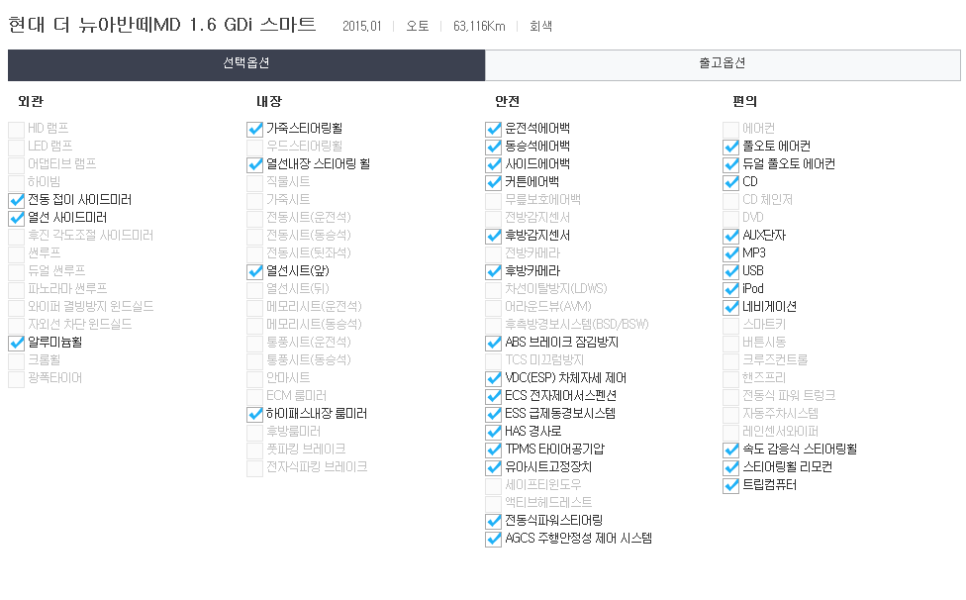Toggle VDC(ESP) 차체자세 제어 checkbox
This screenshot has height=600, width=966.
tap(493, 379)
